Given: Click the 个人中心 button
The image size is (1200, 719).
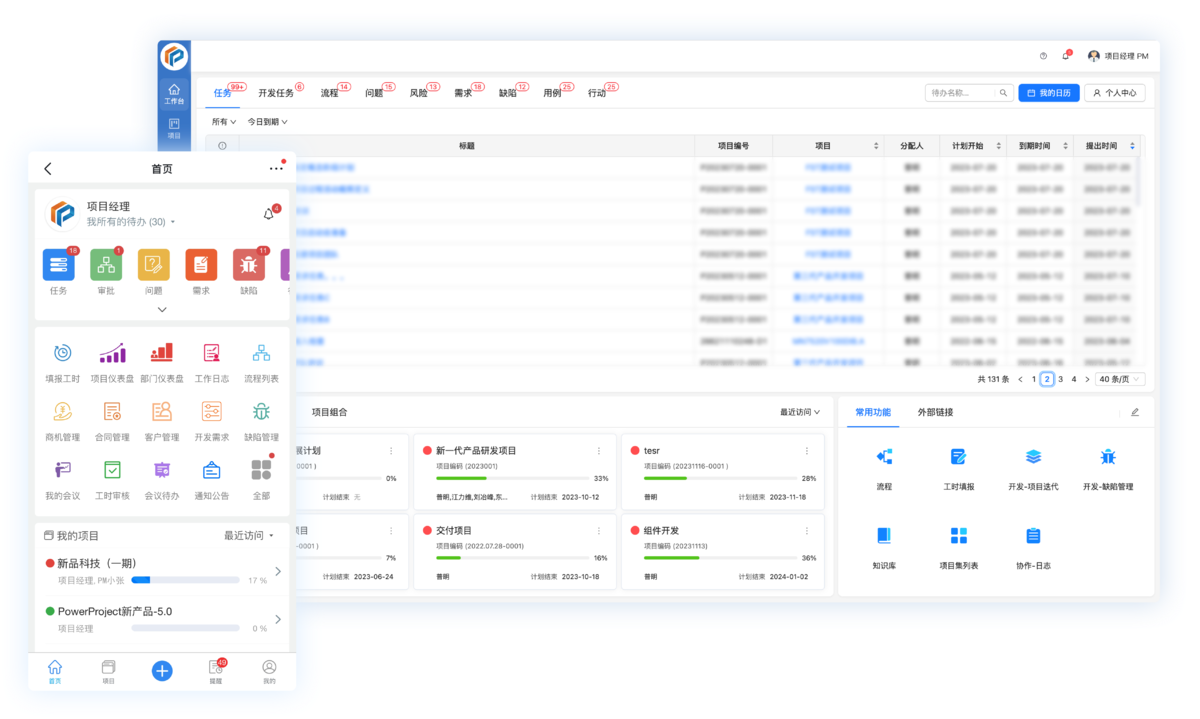Looking at the screenshot, I should tap(1115, 92).
